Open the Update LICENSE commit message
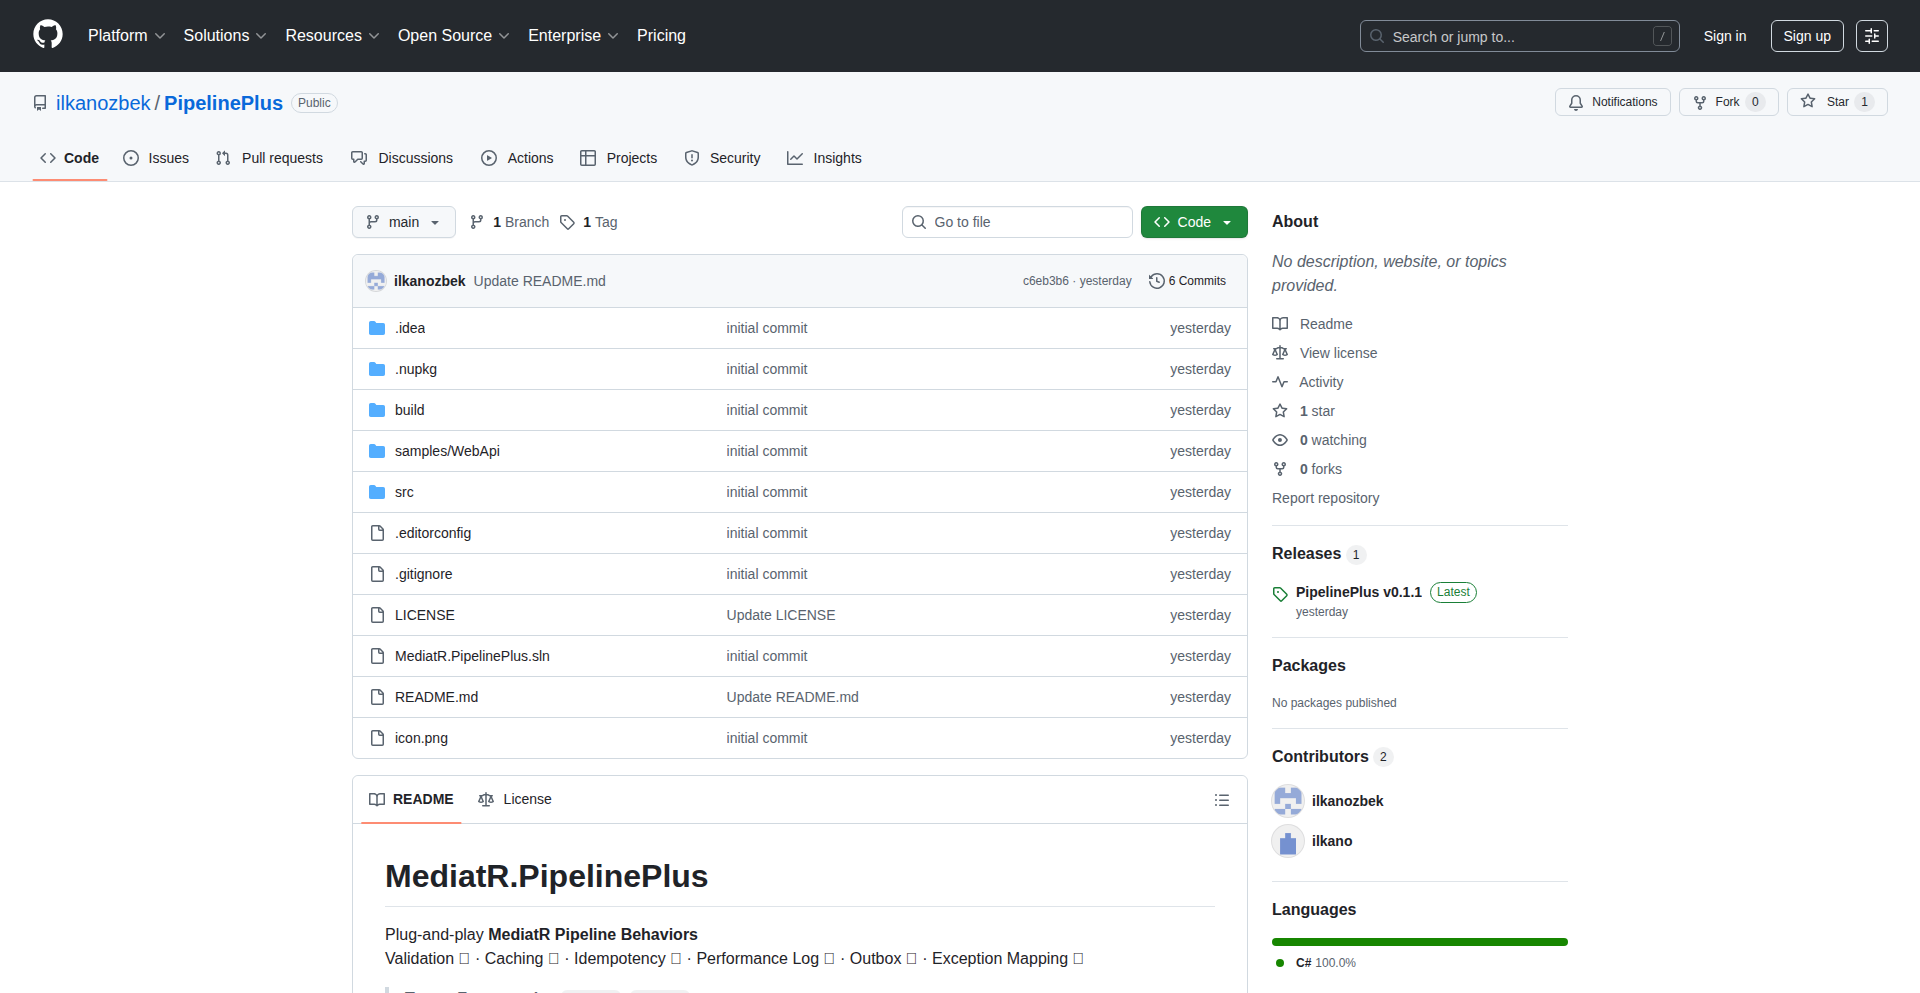 coord(781,615)
